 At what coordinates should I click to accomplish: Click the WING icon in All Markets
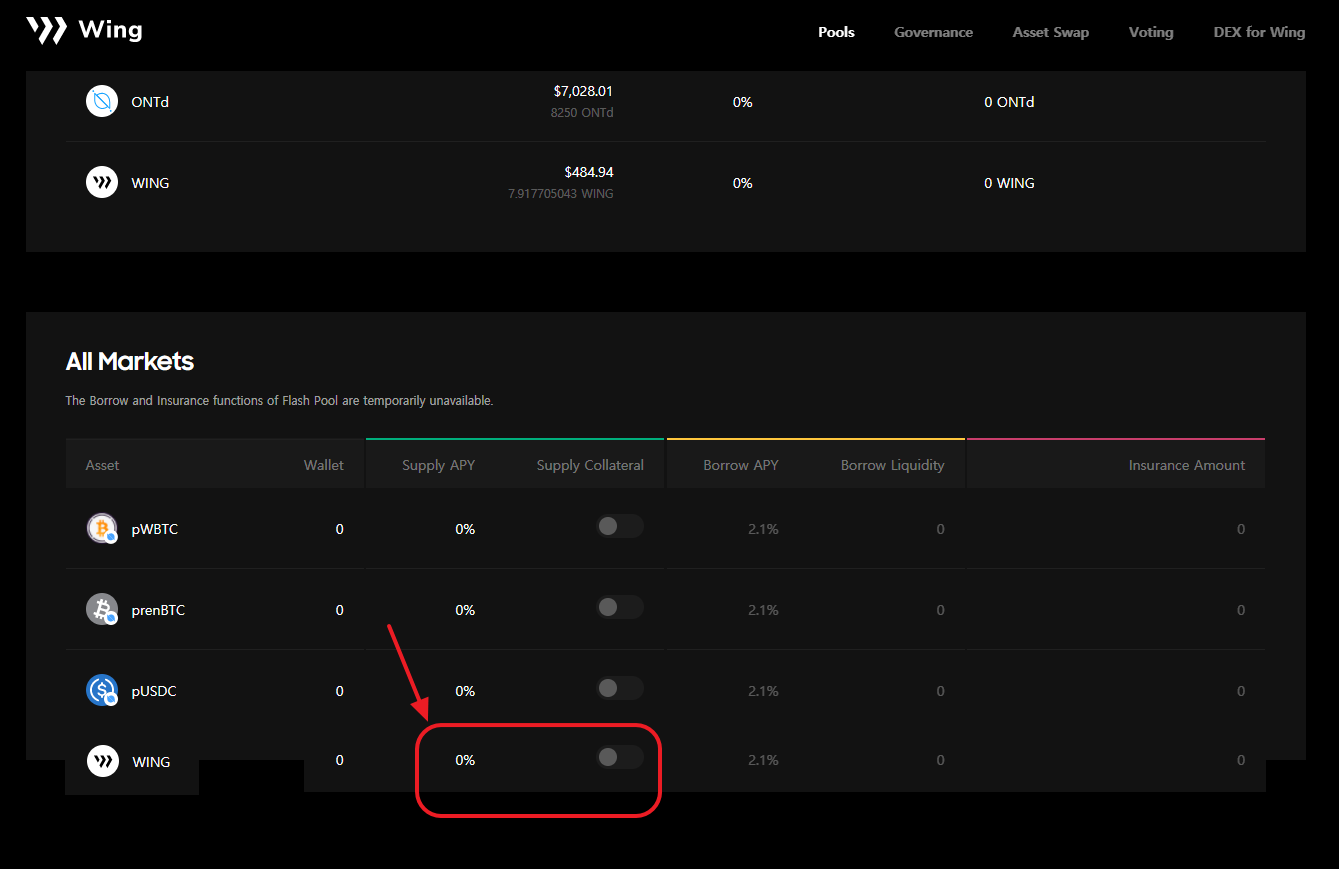(x=102, y=761)
